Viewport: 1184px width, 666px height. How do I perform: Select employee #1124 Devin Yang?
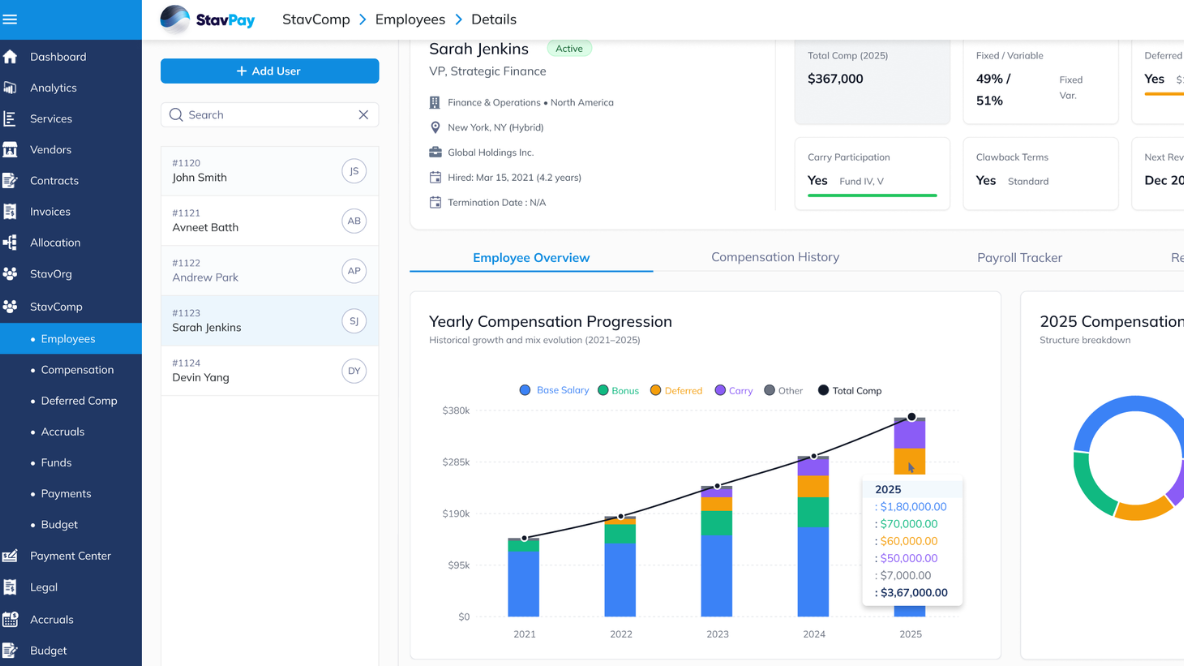270,371
